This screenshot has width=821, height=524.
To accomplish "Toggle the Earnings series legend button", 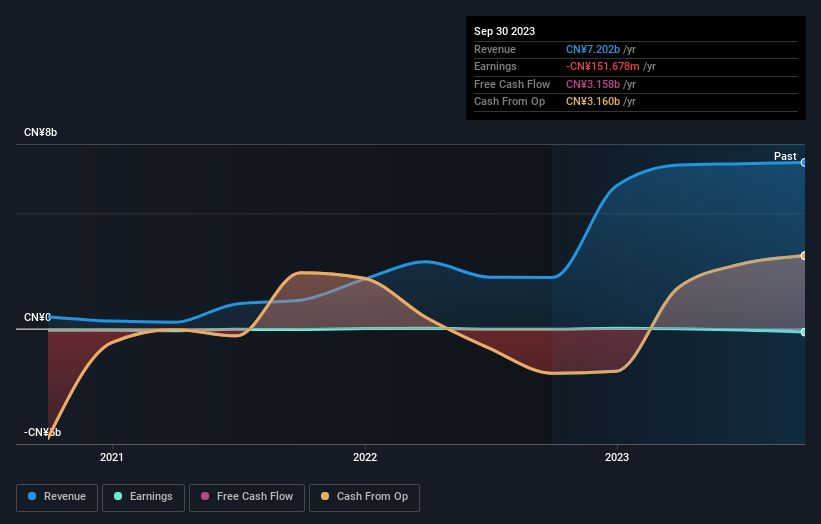I will [143, 497].
